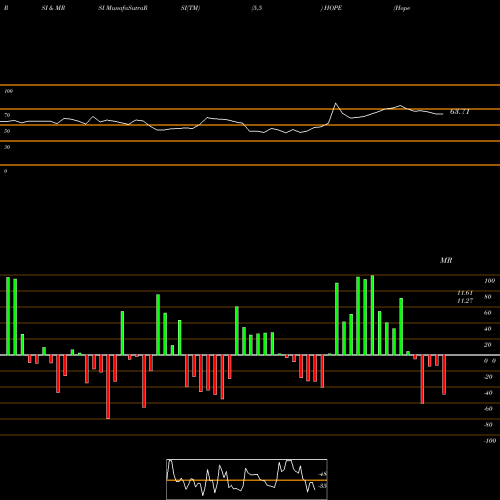Click the 0 label below RSI chart
500x500 pixels.
tap(5, 171)
